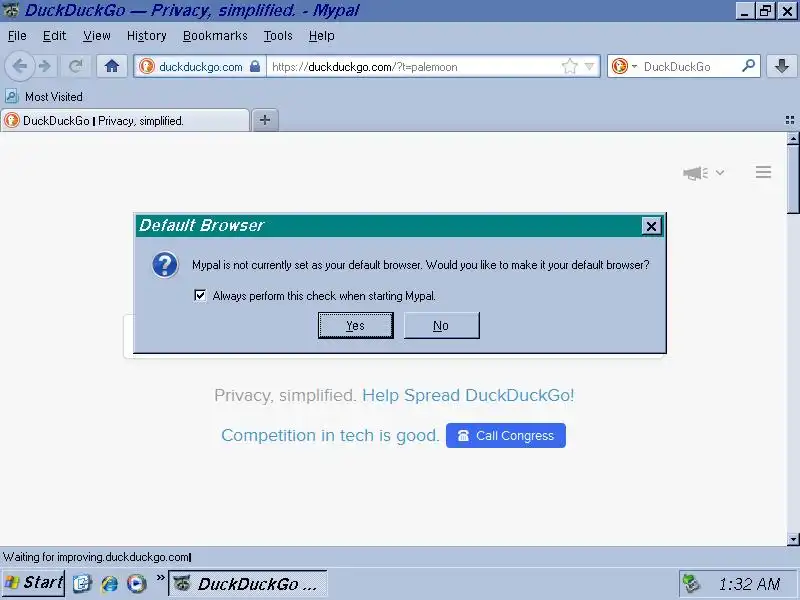
Task: Click the page scrollbar down arrow
Action: [793, 539]
